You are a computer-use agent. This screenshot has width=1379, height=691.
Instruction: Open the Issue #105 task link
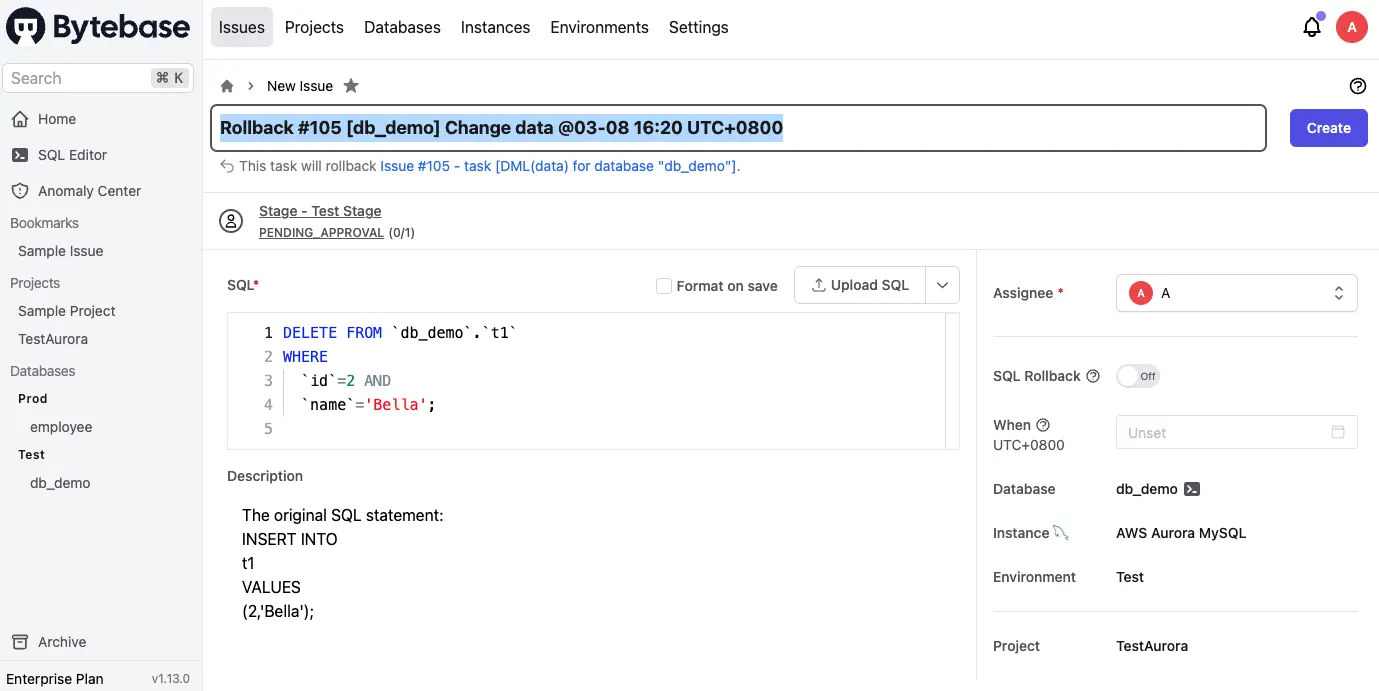pyautogui.click(x=558, y=166)
